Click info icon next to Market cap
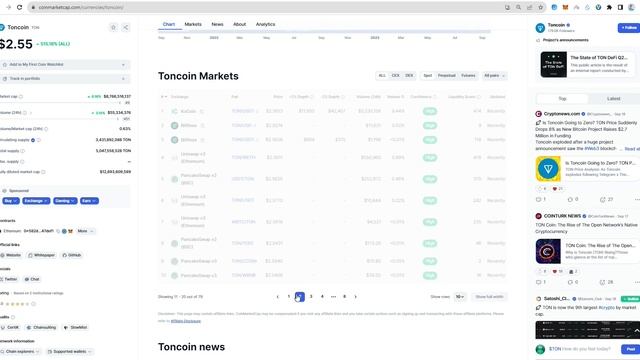 point(21,97)
